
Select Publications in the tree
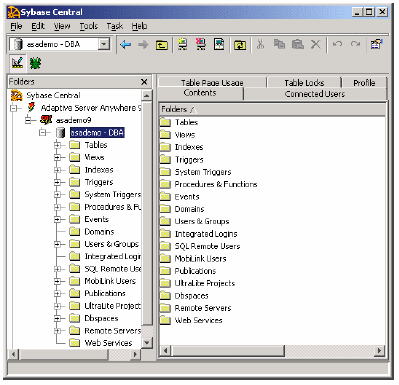click(x=105, y=293)
